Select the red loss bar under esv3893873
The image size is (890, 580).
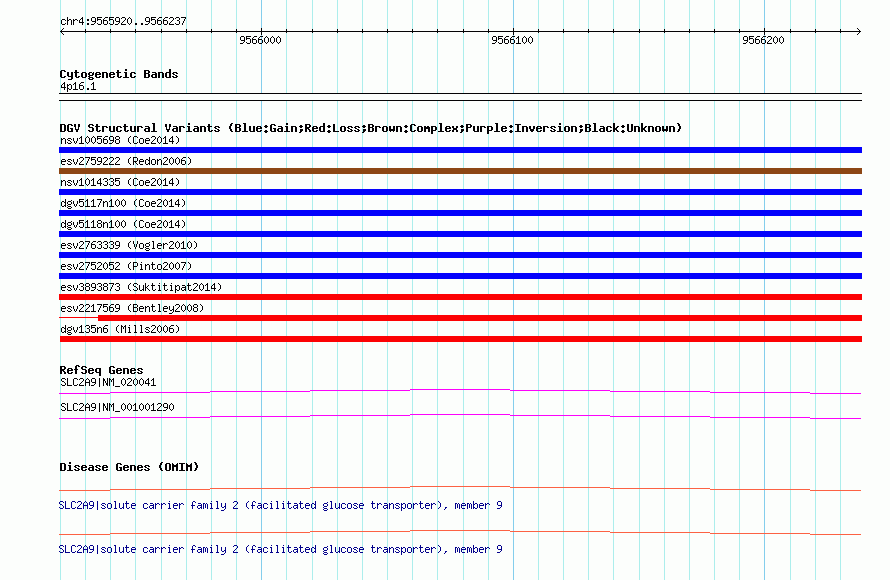pyautogui.click(x=460, y=297)
